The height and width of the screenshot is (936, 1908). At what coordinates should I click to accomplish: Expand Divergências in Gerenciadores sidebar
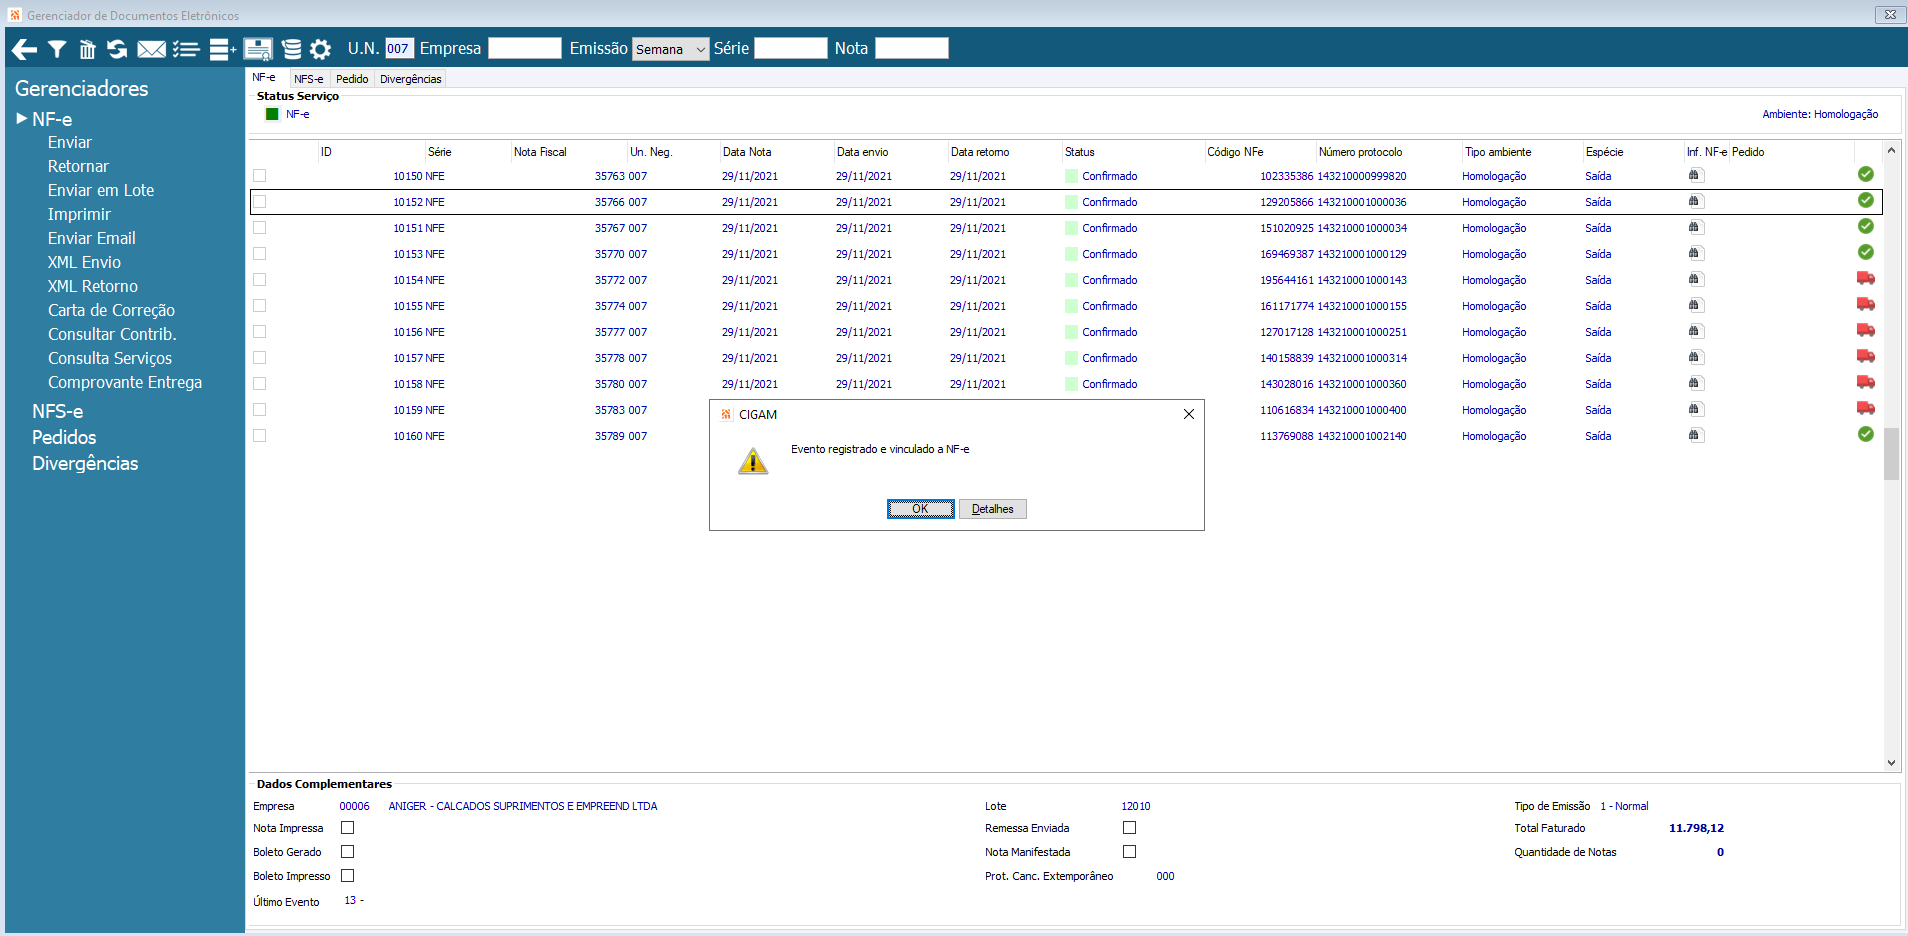(x=85, y=463)
